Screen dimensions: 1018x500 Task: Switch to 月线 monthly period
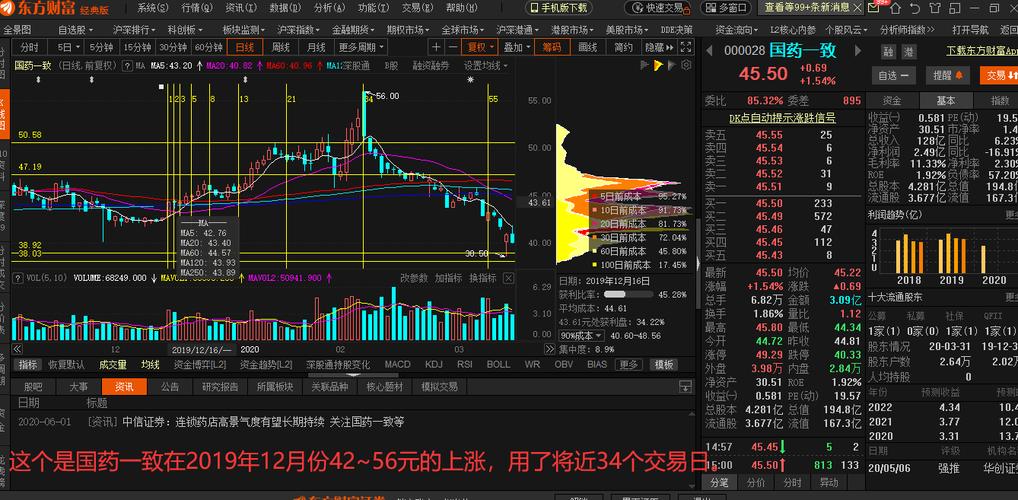pyautogui.click(x=316, y=47)
